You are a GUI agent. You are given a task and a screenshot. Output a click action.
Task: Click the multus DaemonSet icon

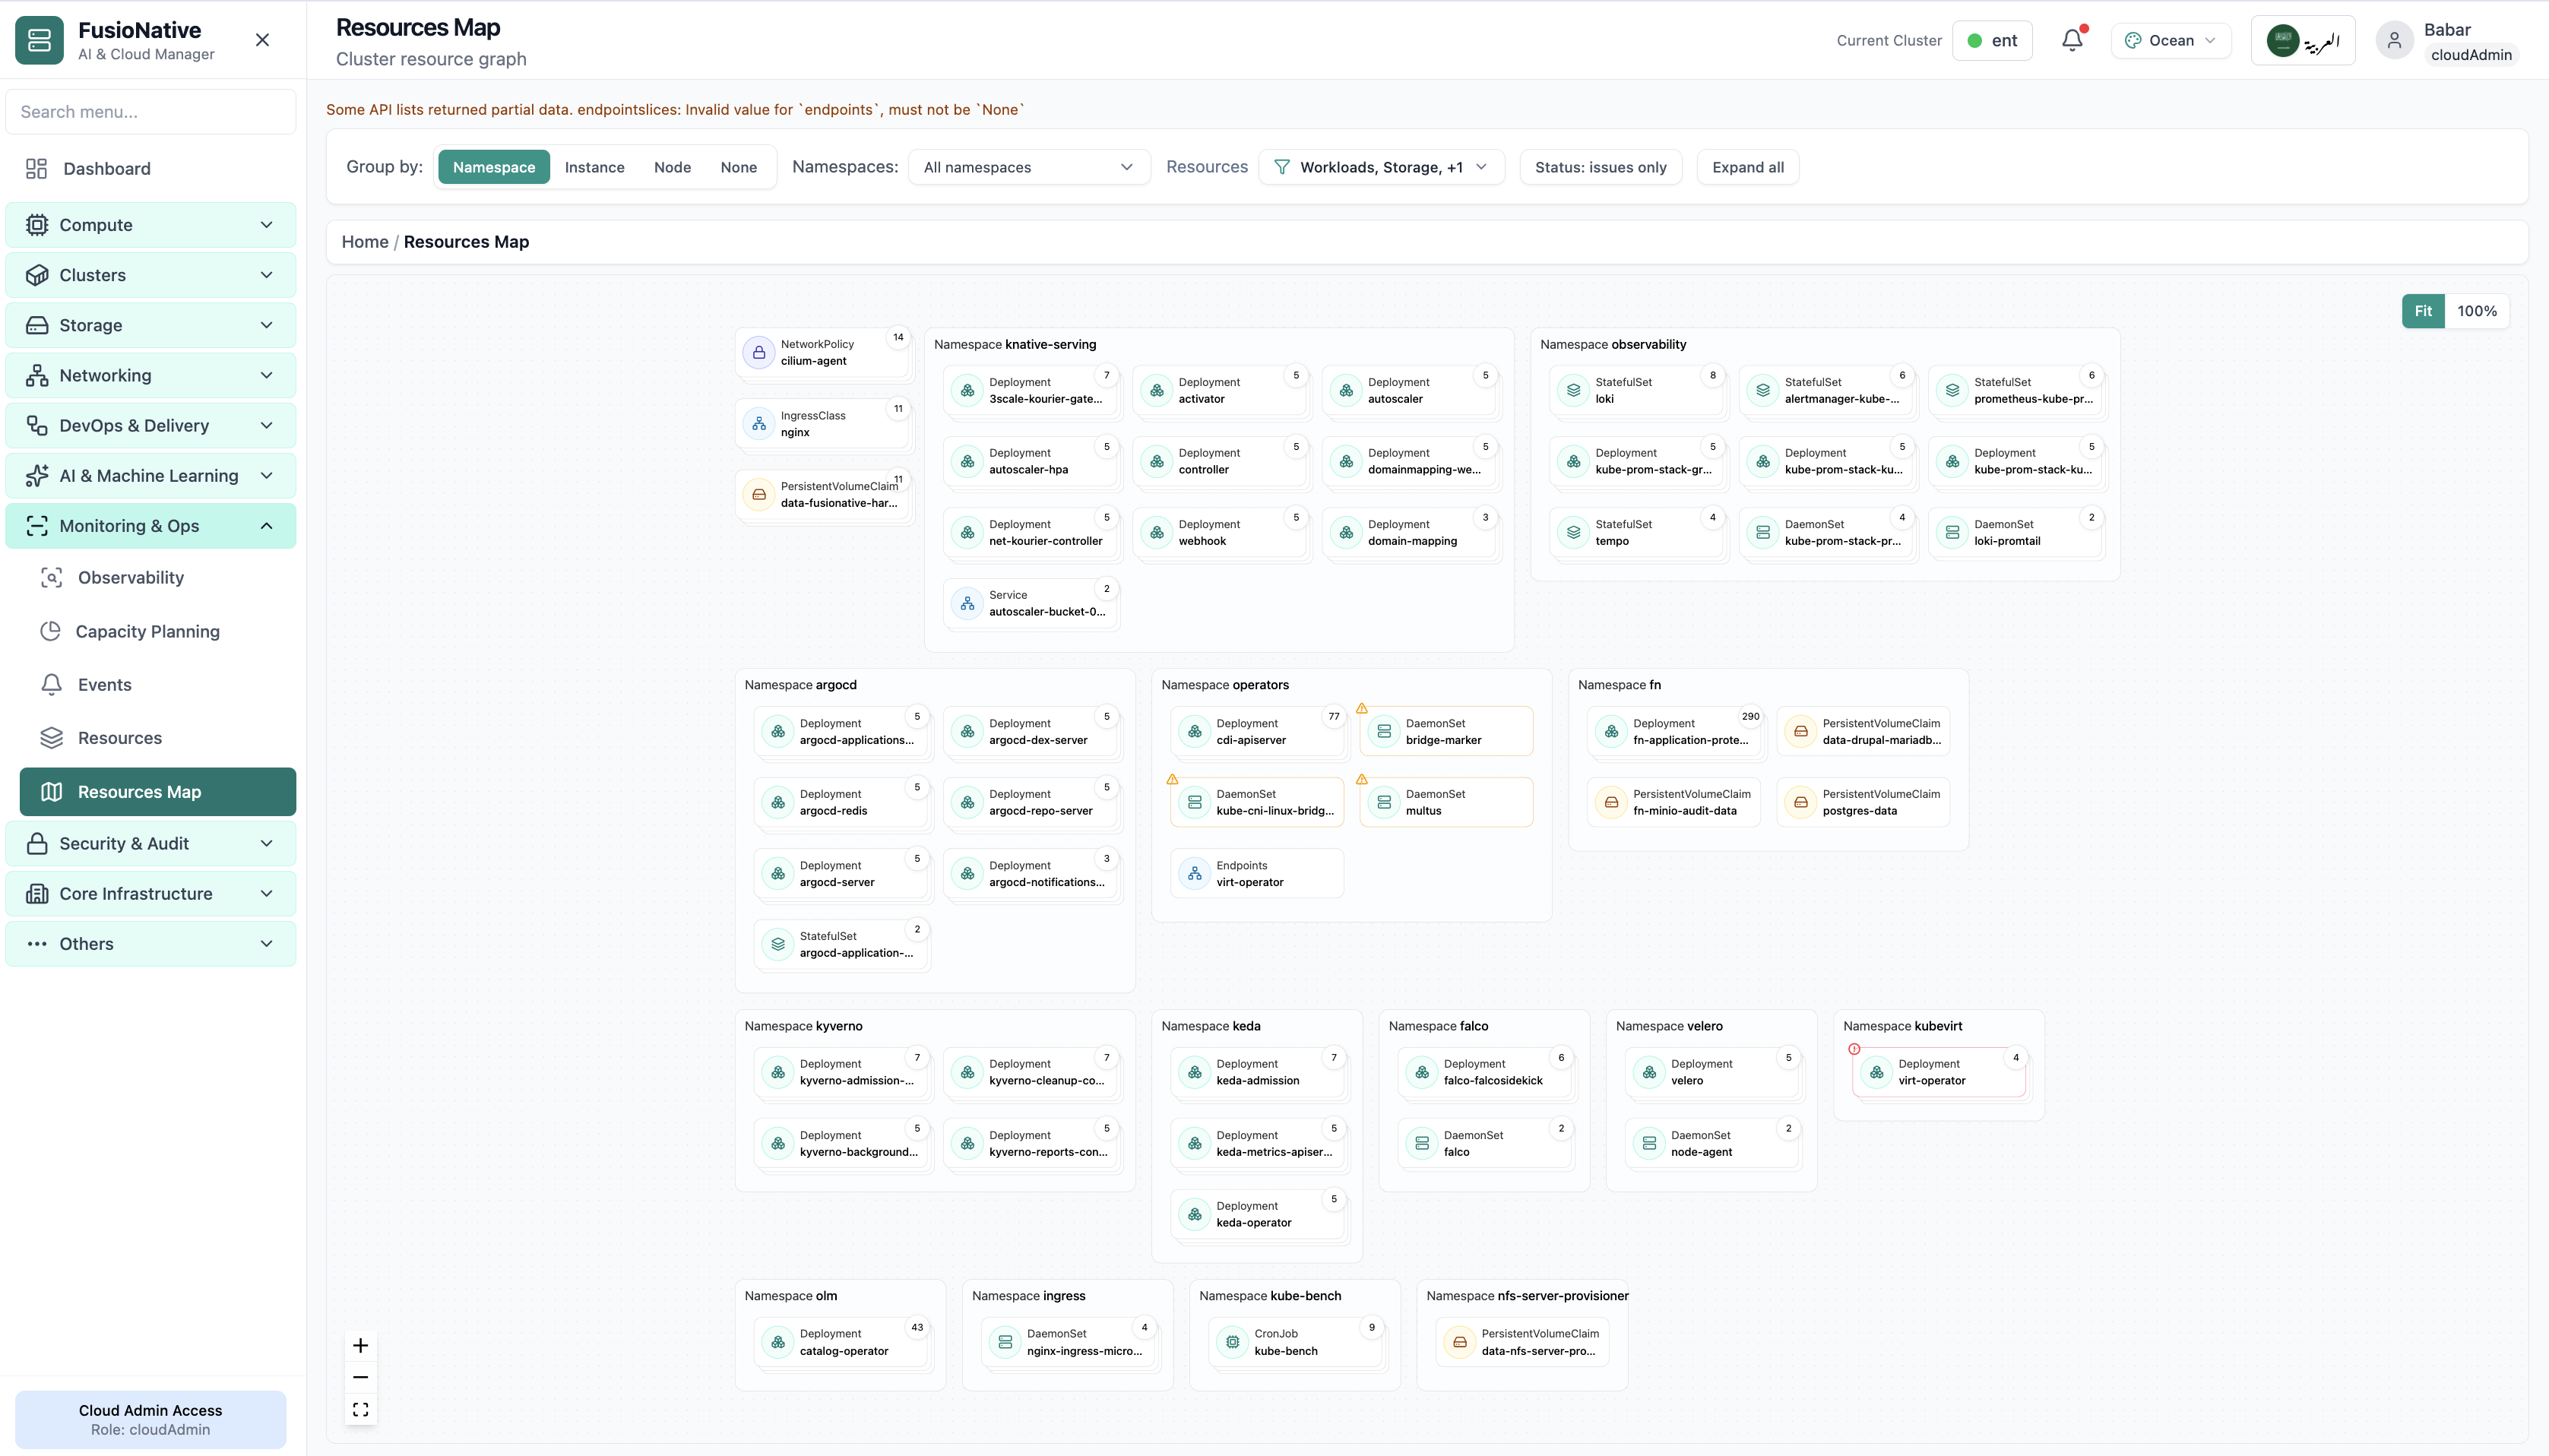click(1384, 802)
